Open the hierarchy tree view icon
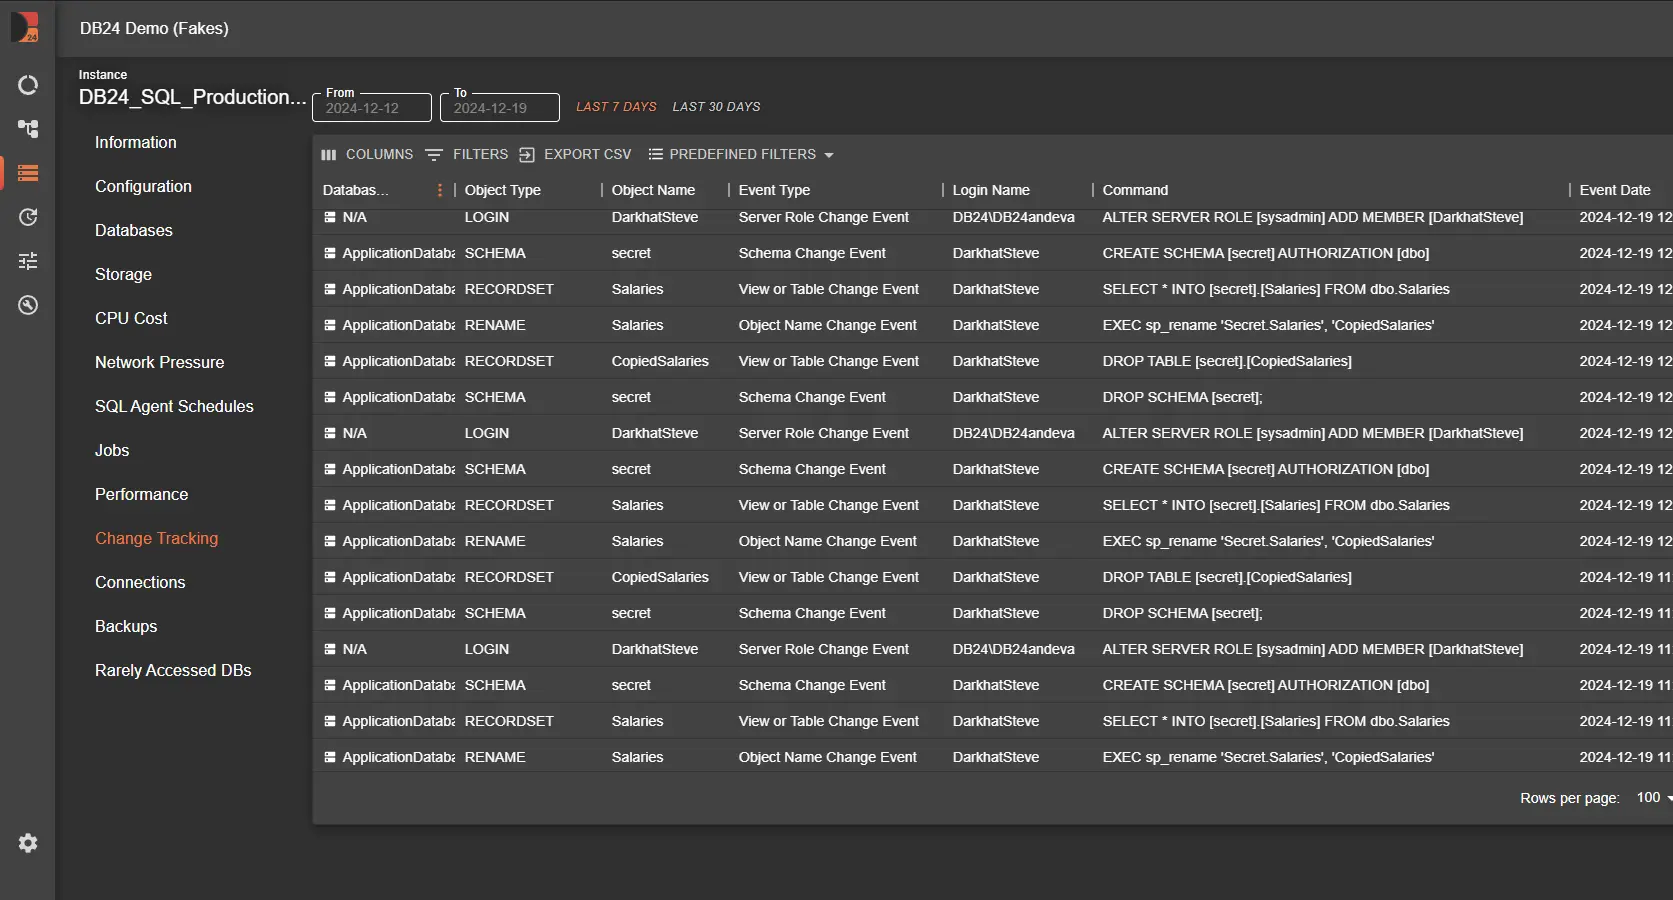The width and height of the screenshot is (1673, 900). point(28,129)
